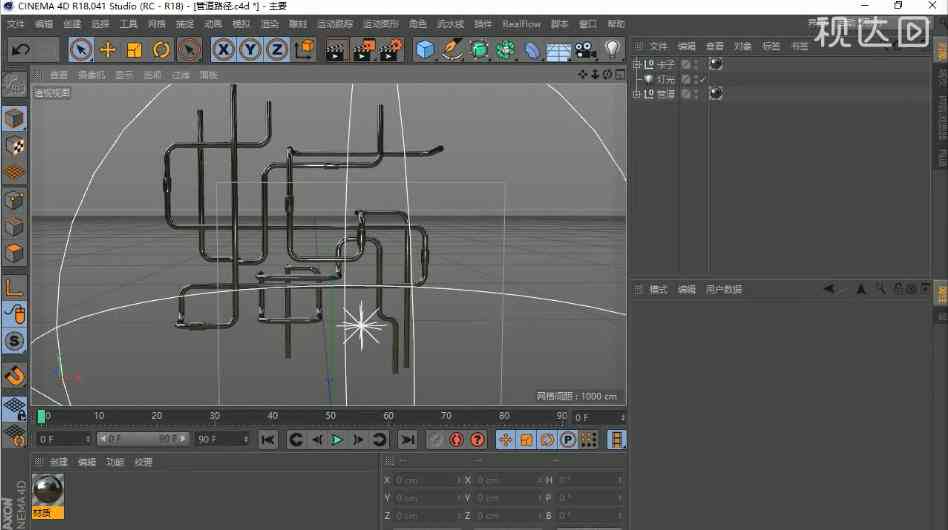Select polygons mode orange cube icon
The width and height of the screenshot is (948, 530).
click(15, 253)
